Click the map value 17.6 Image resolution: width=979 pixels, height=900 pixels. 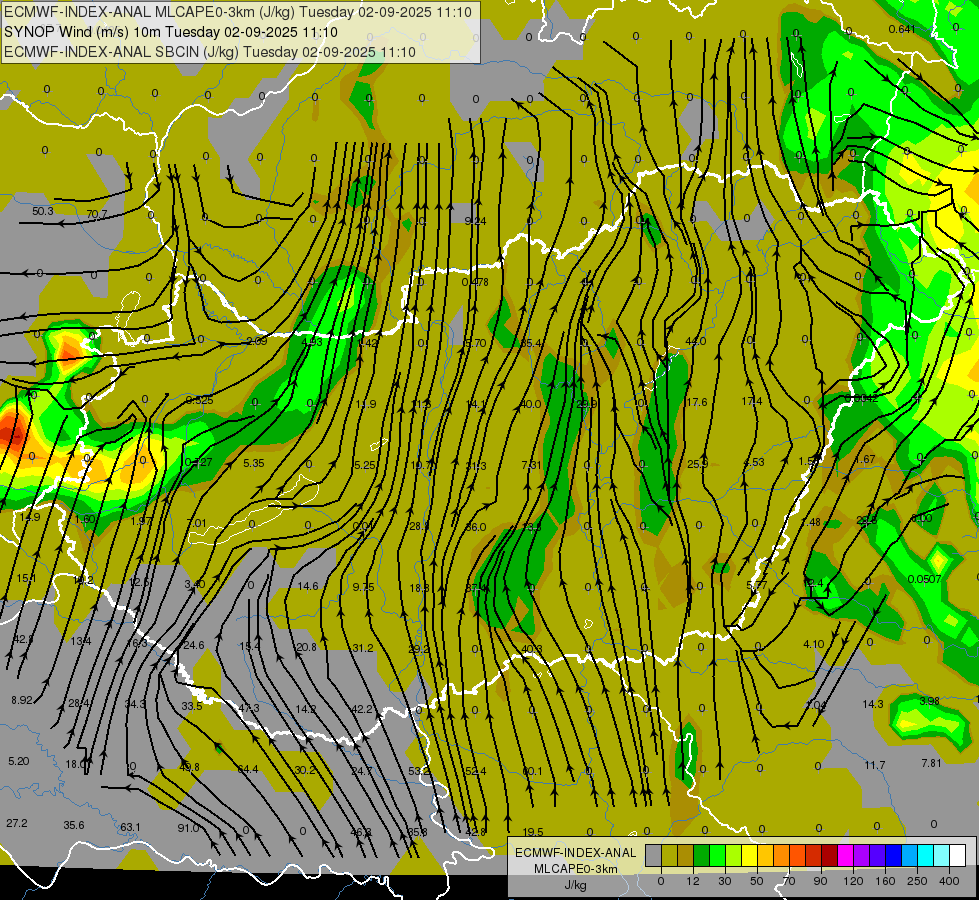point(697,402)
